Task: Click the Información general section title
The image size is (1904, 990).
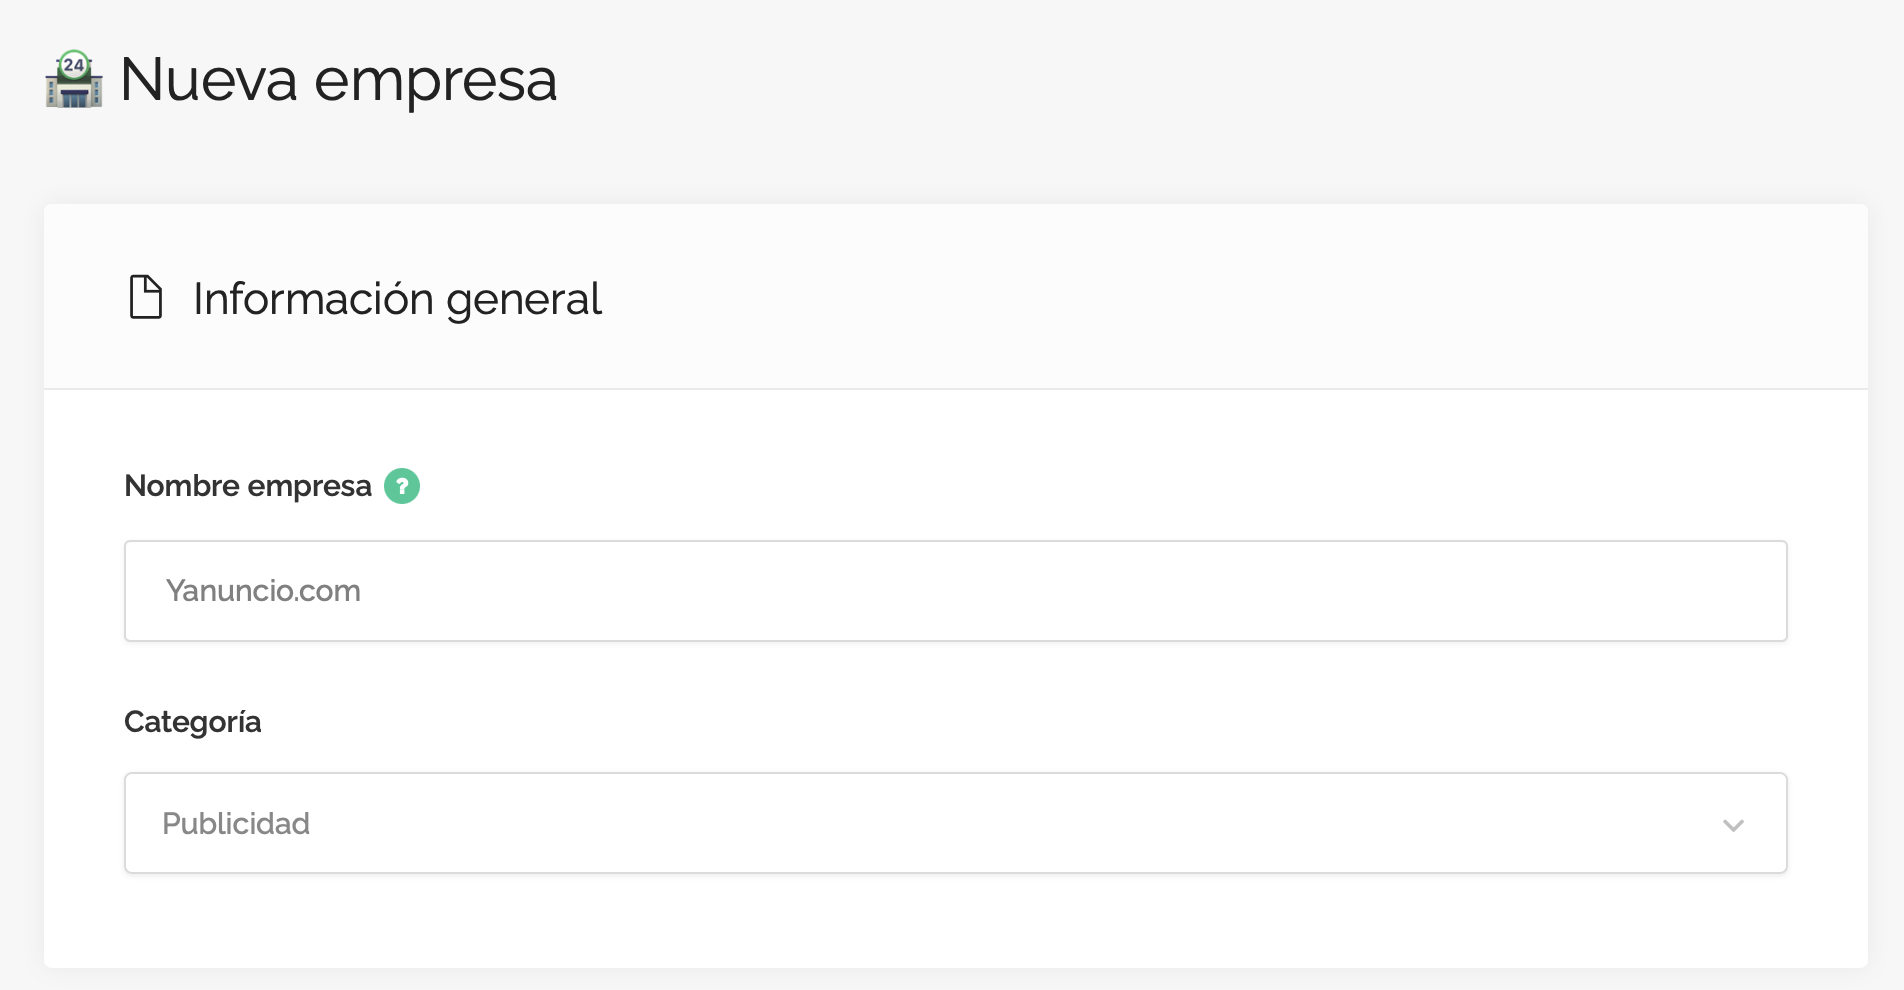Action: coord(397,299)
